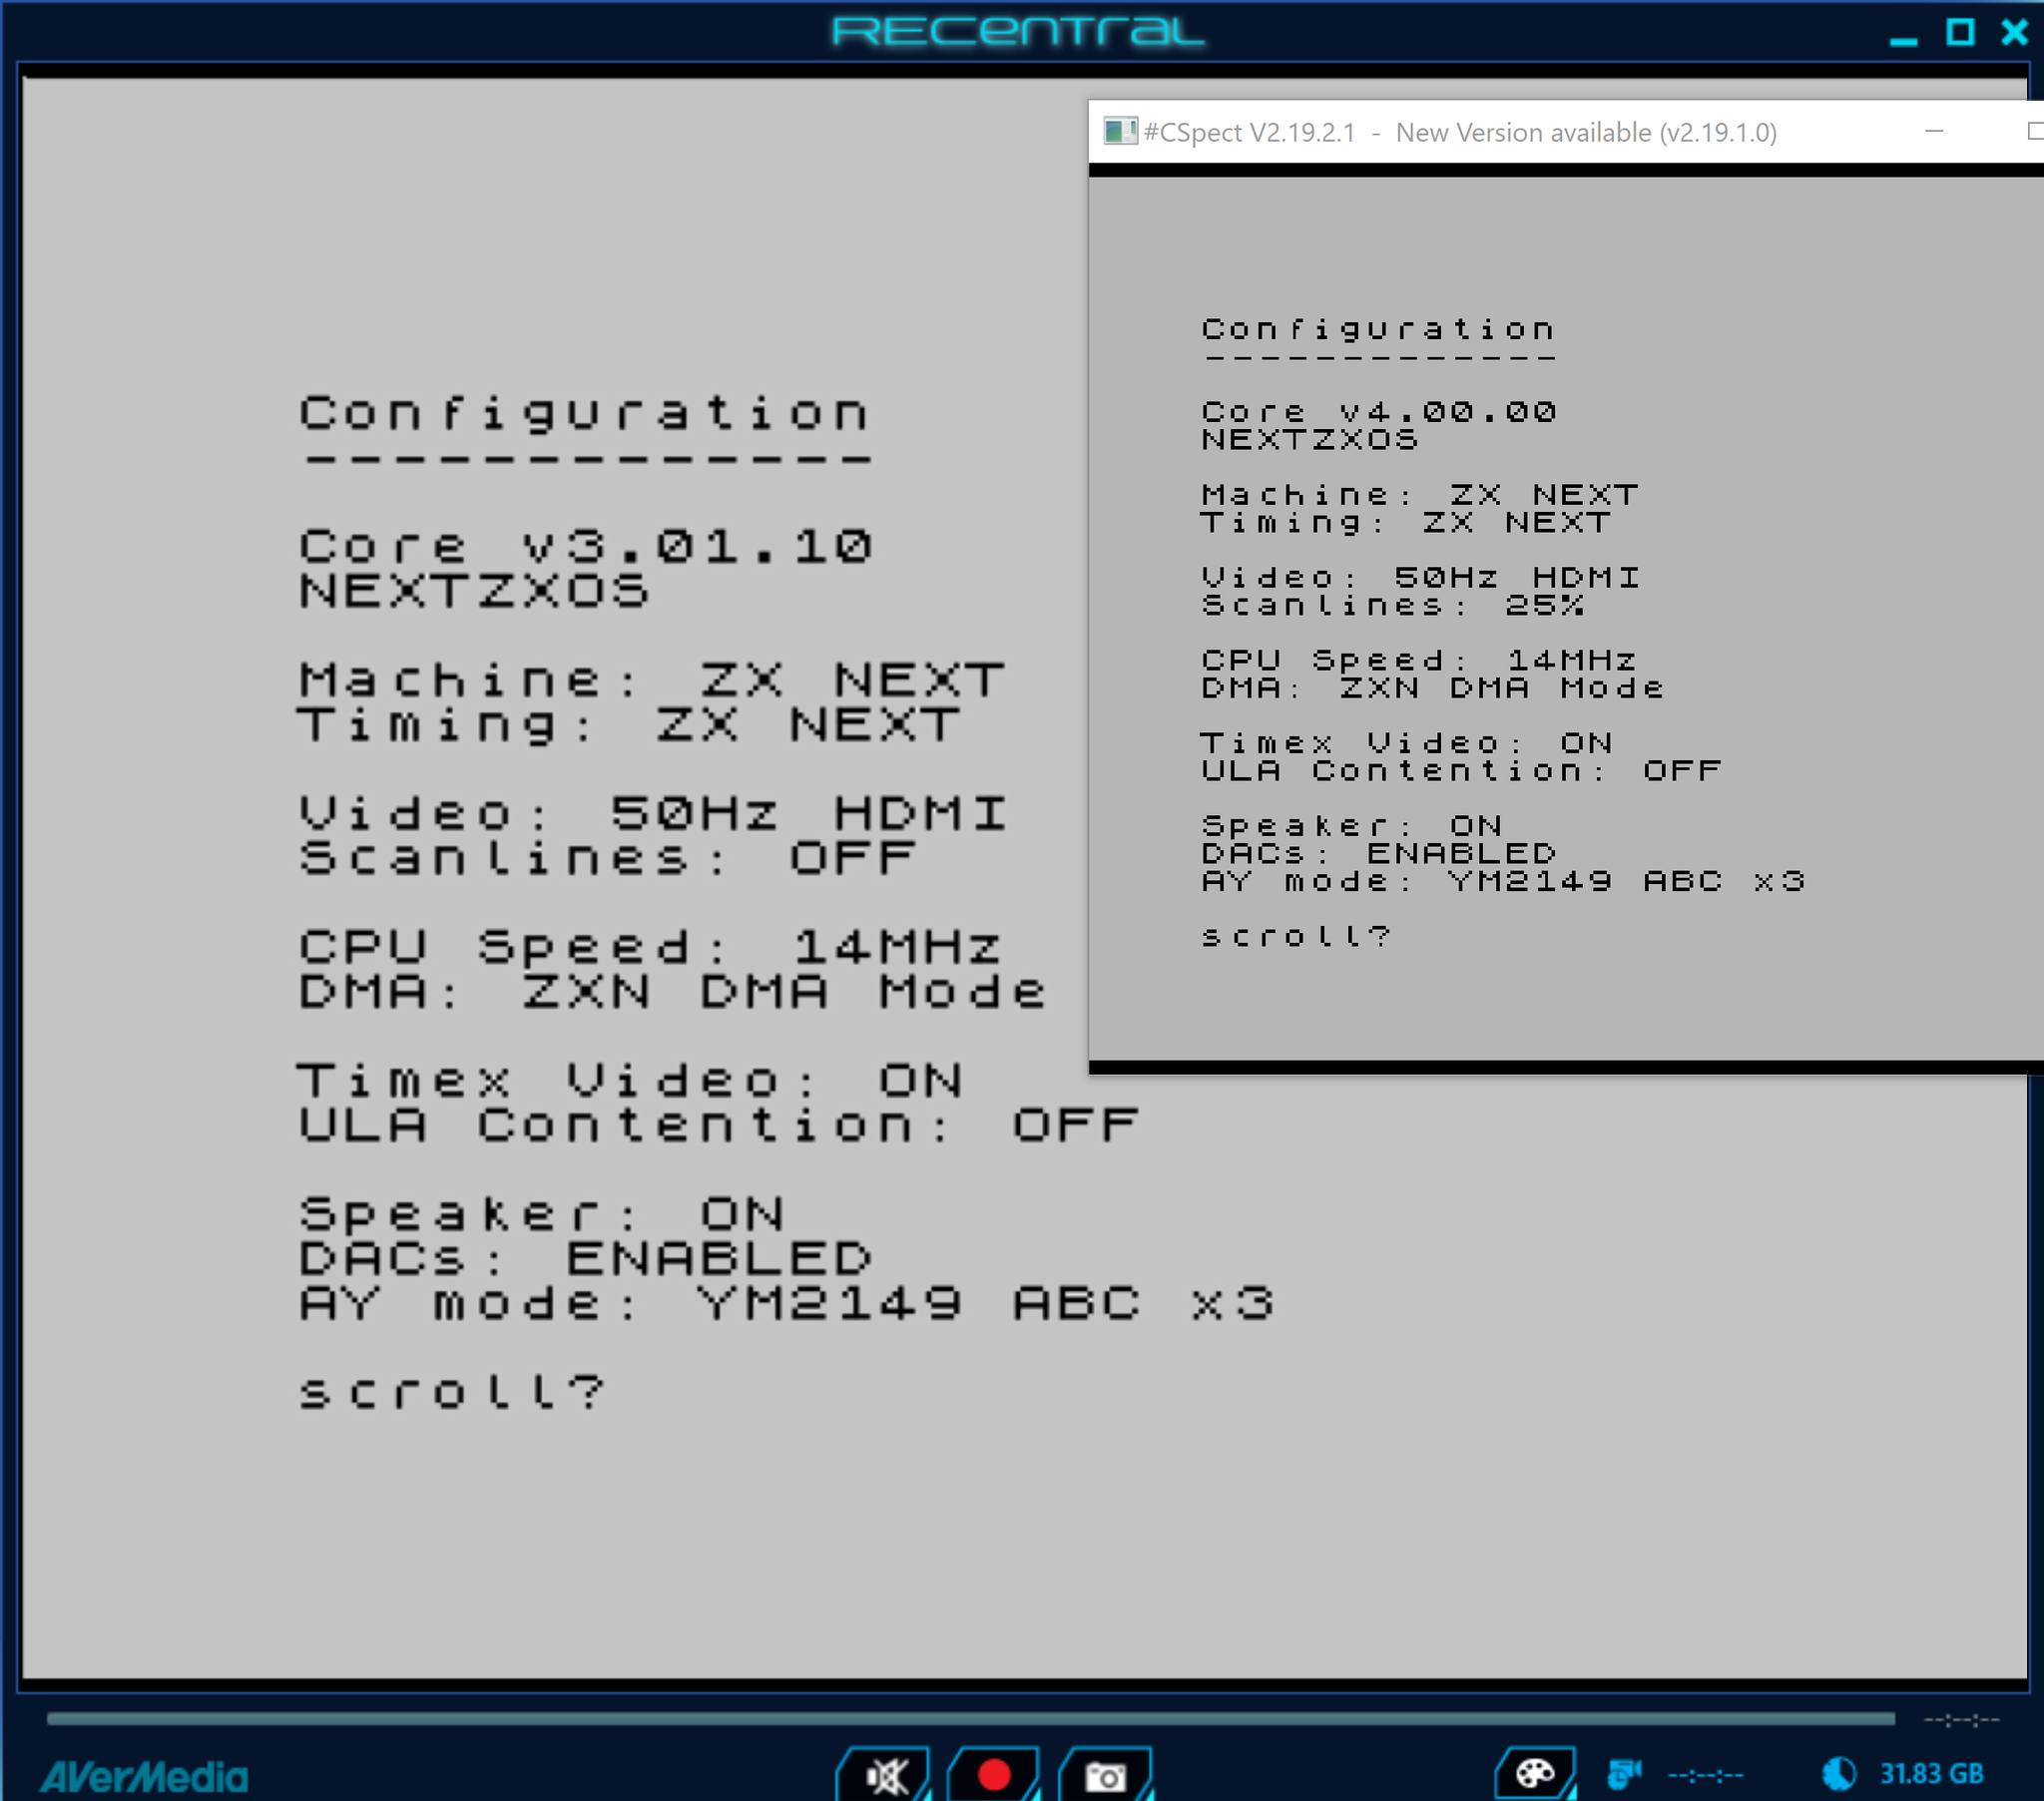Click the RECentral title logo
The image size is (2044, 1801).
point(1018,31)
